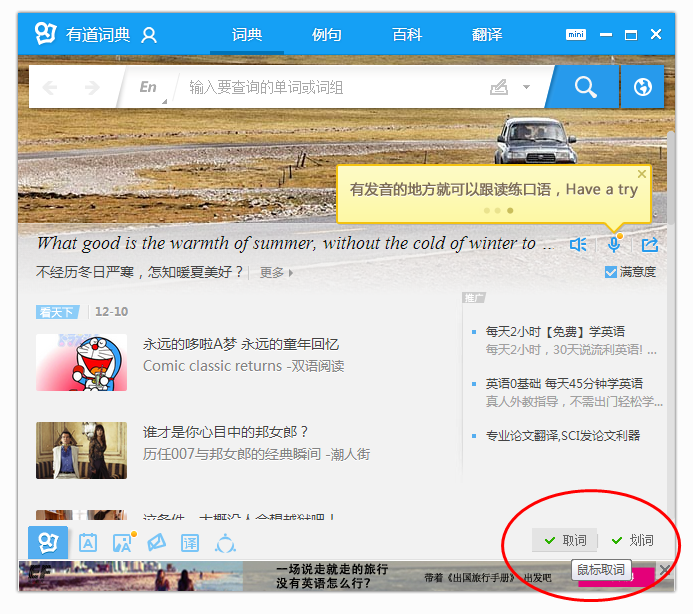Viewport: 693px width, 614px height.
Task: Select the dictionary home icon in bottom toolbar
Action: coord(48,542)
